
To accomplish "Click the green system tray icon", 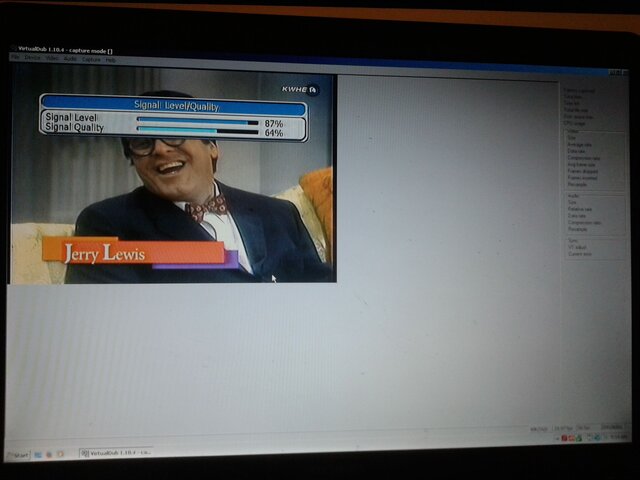I will pos(579,438).
